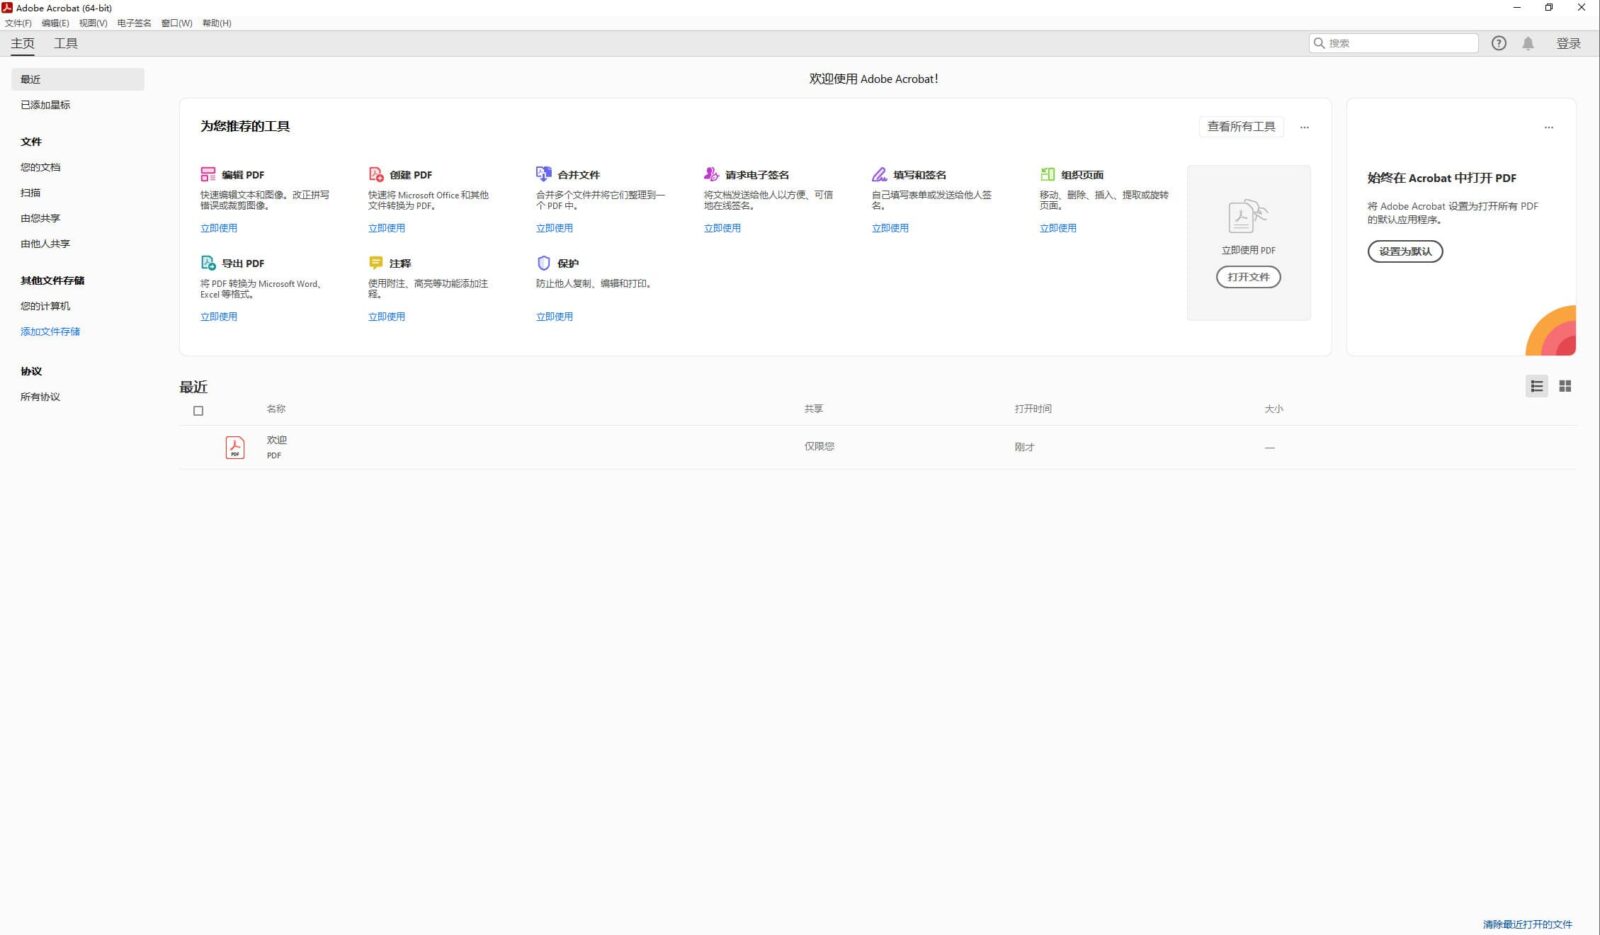Screen dimensions: 1600x935
Task: Toggle the select-all checkbox in recent list
Action: [198, 411]
